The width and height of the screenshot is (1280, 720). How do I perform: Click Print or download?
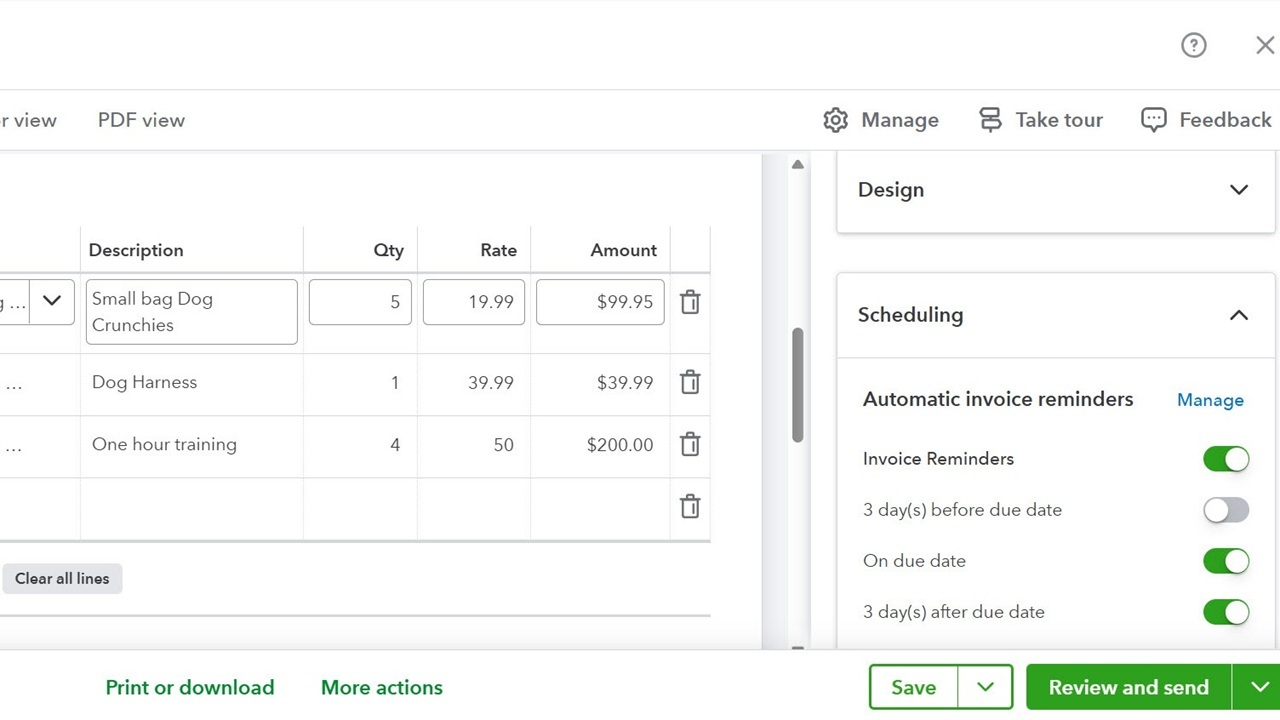click(x=190, y=687)
